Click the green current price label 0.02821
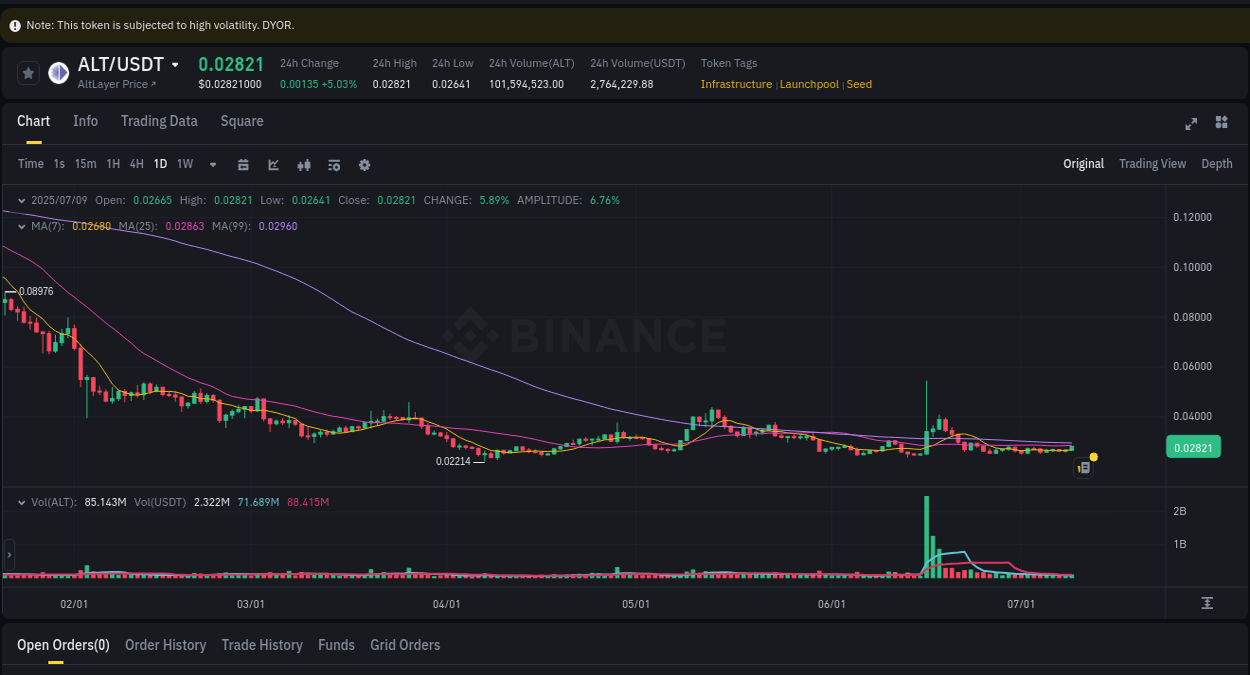This screenshot has height=675, width=1250. point(1193,447)
